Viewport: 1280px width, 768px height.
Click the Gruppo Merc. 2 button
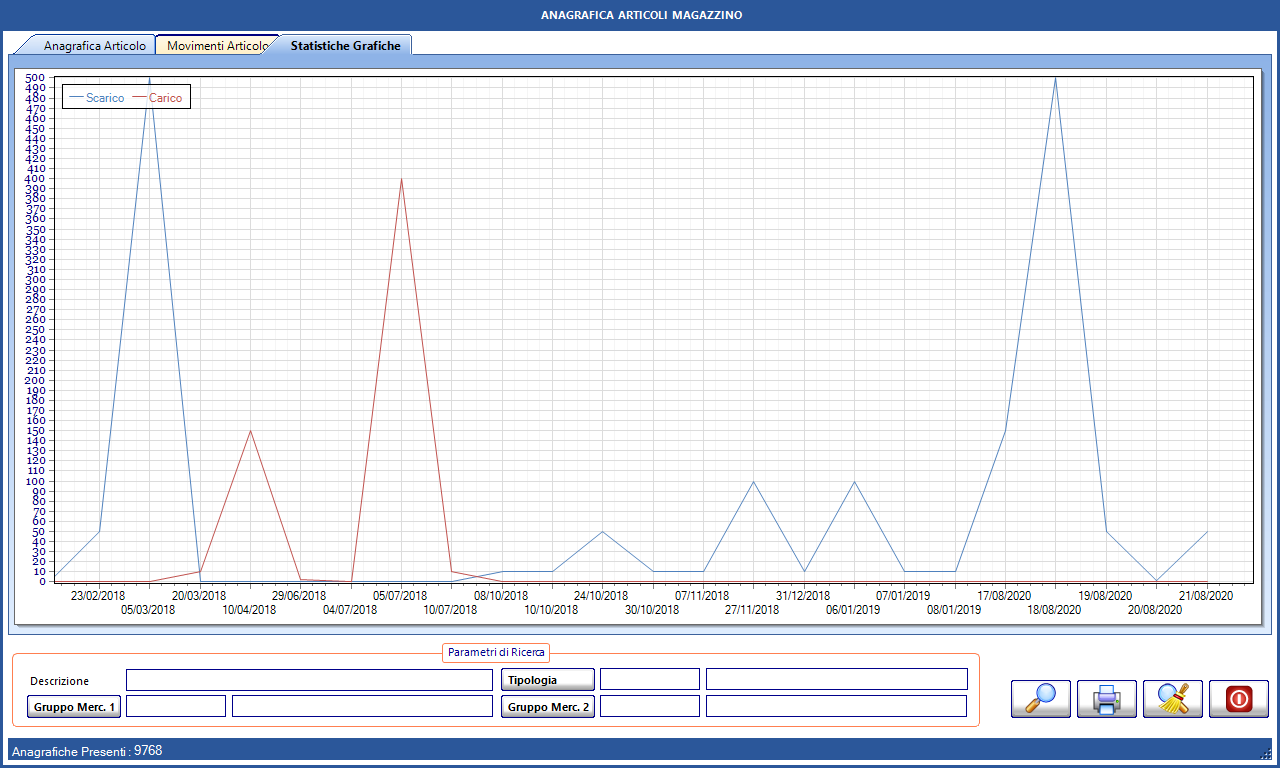point(547,707)
